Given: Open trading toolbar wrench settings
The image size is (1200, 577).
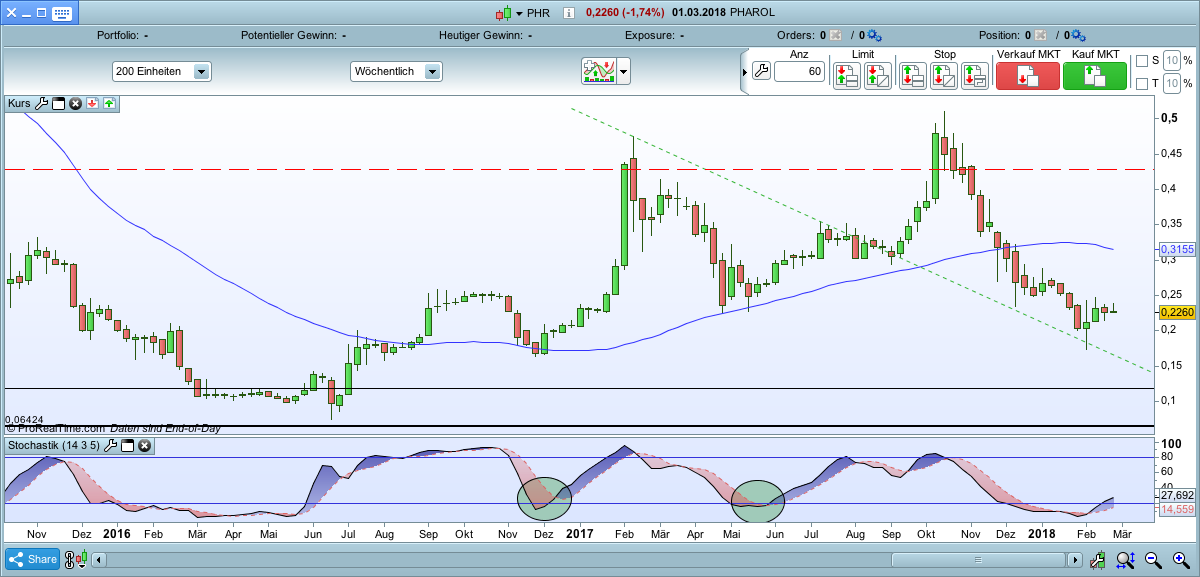Looking at the screenshot, I should tap(761, 71).
